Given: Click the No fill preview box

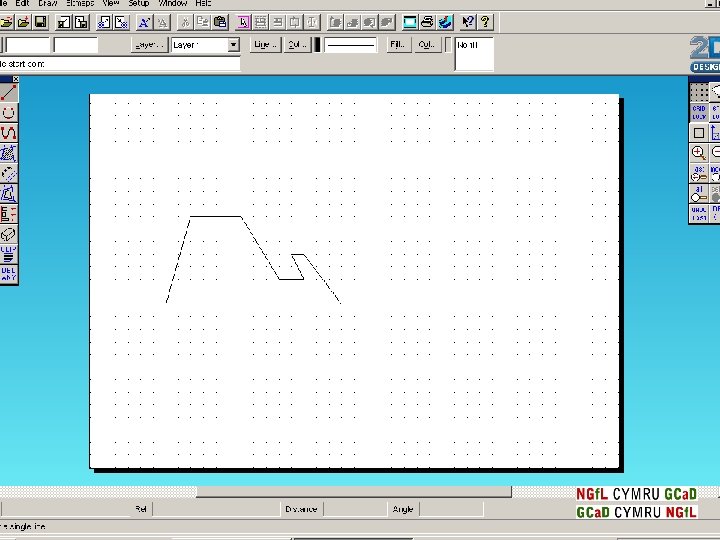Looking at the screenshot, I should (x=474, y=54).
